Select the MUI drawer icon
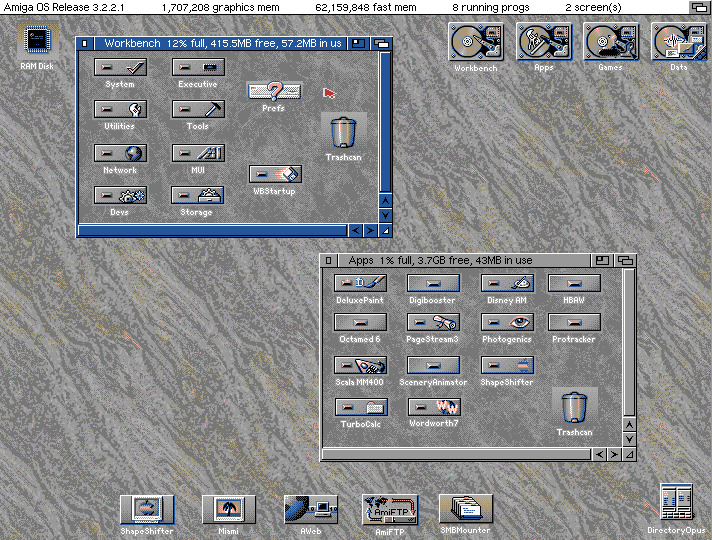Viewport: 712px width, 540px height. tap(198, 153)
